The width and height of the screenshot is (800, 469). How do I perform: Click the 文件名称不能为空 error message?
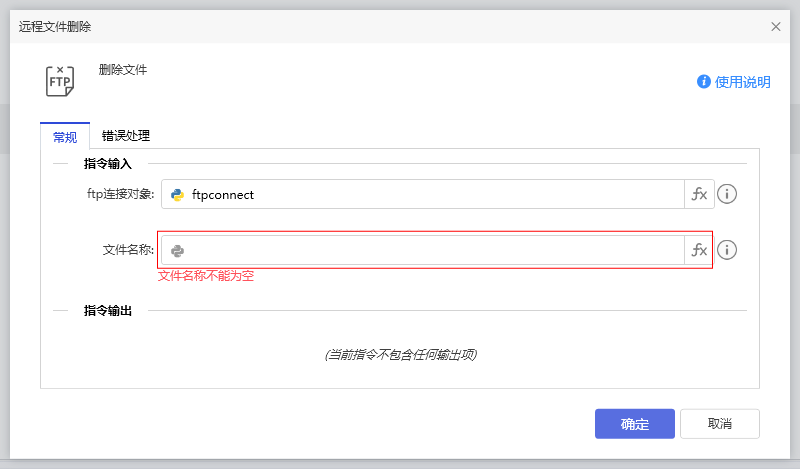coord(206,276)
